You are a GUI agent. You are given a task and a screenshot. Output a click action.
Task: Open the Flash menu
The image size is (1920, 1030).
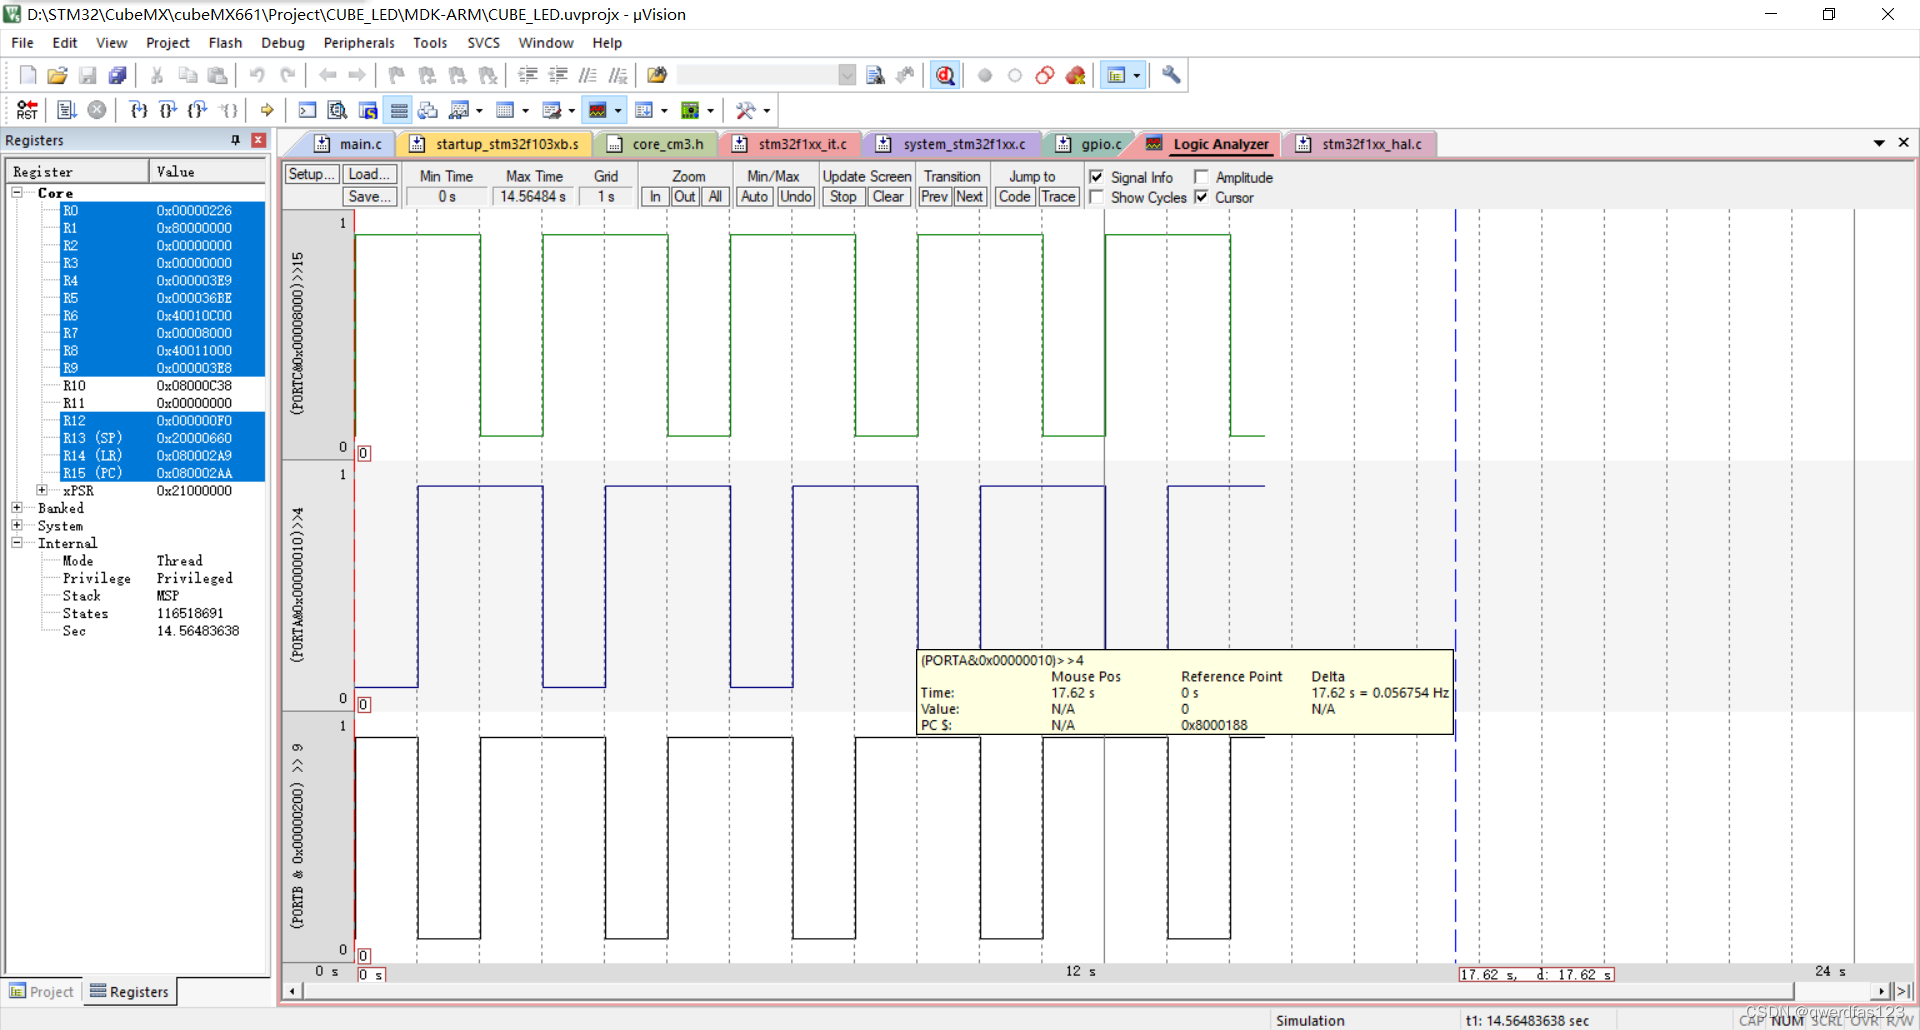[225, 43]
